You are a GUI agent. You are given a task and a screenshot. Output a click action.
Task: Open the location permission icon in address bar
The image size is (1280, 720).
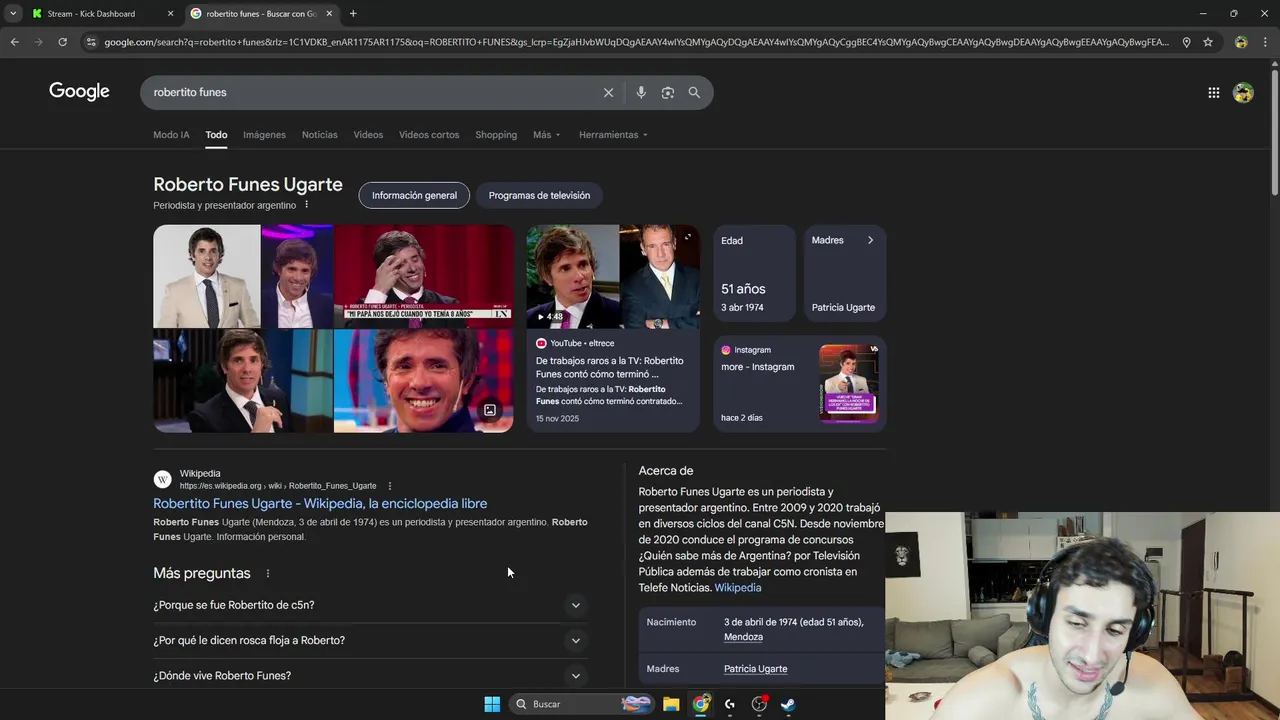coord(1186,42)
